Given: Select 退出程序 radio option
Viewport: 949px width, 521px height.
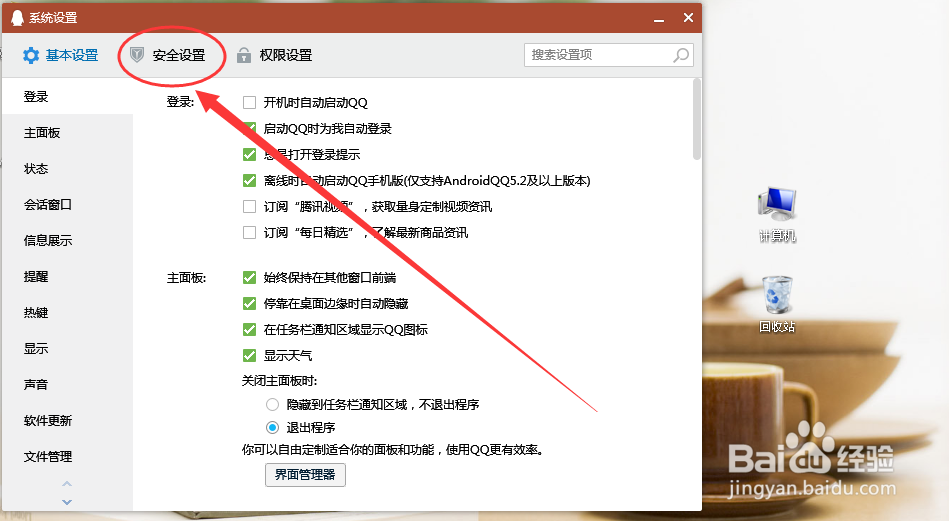Looking at the screenshot, I should [x=272, y=427].
